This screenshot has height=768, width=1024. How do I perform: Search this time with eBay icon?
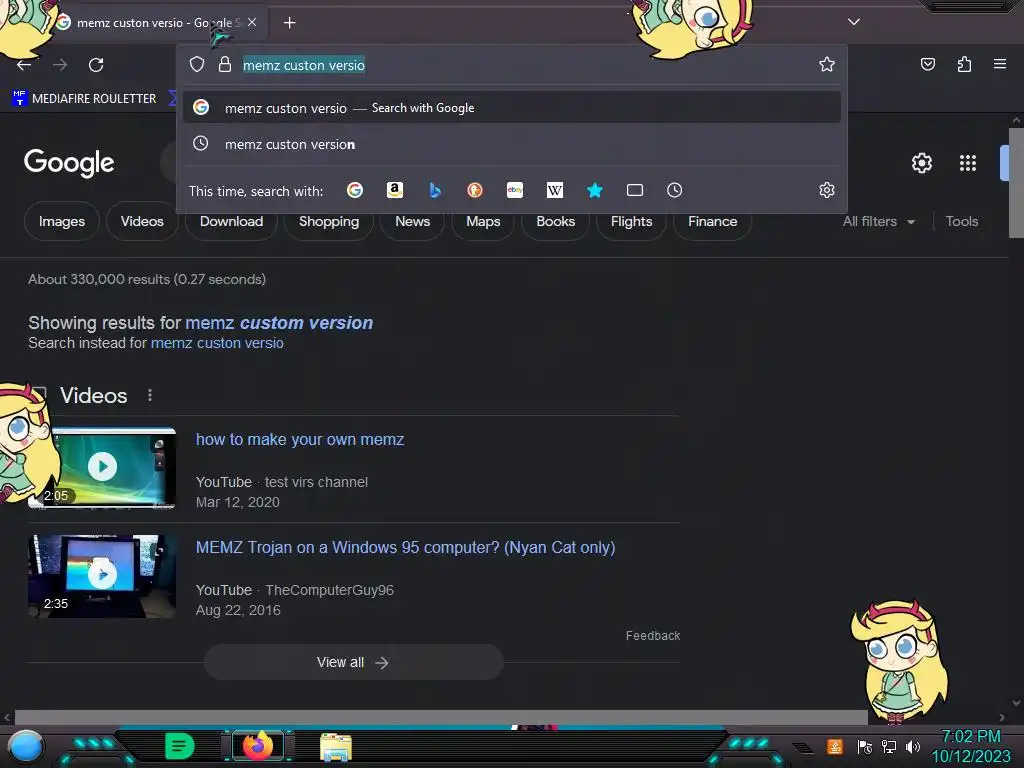coord(515,190)
